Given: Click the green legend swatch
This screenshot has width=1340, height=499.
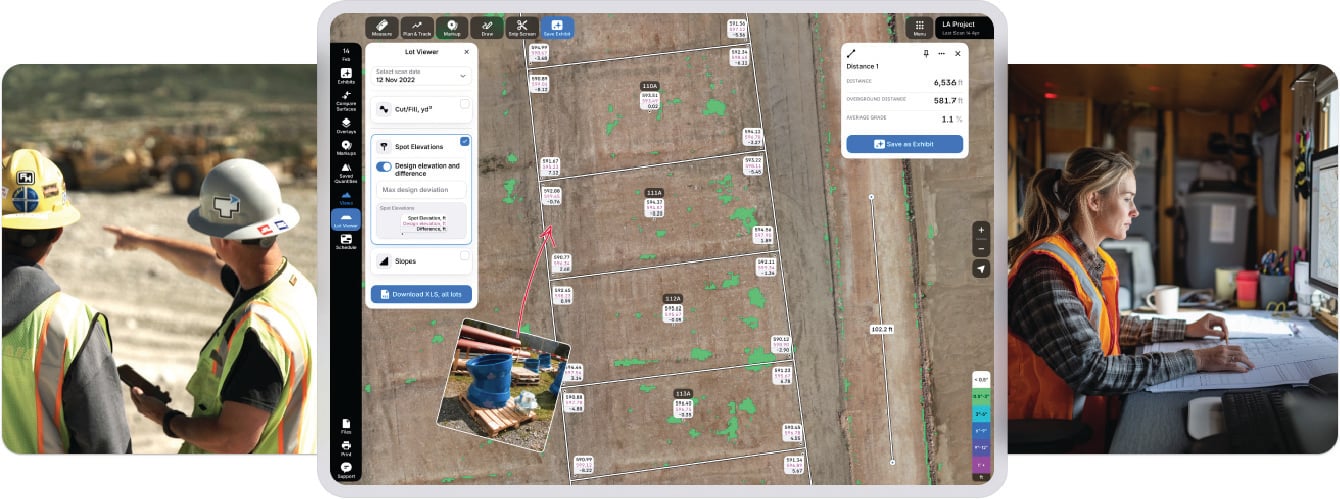Looking at the screenshot, I should 981,397.
